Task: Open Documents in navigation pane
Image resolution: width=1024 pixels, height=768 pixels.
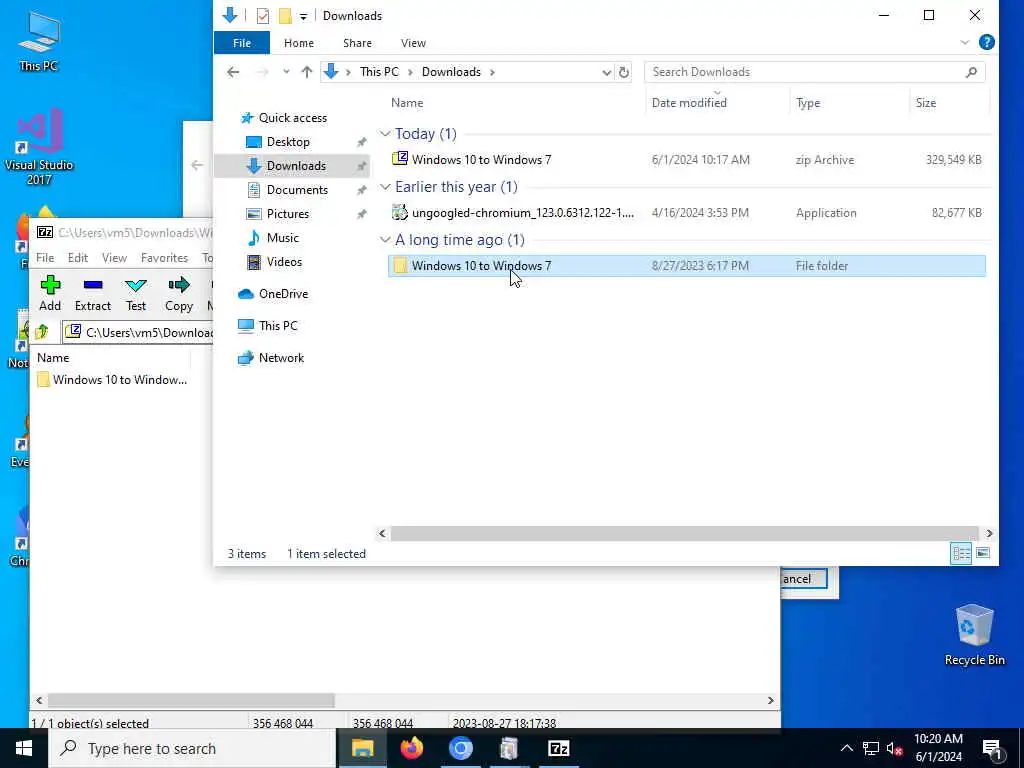Action: pyautogui.click(x=297, y=189)
